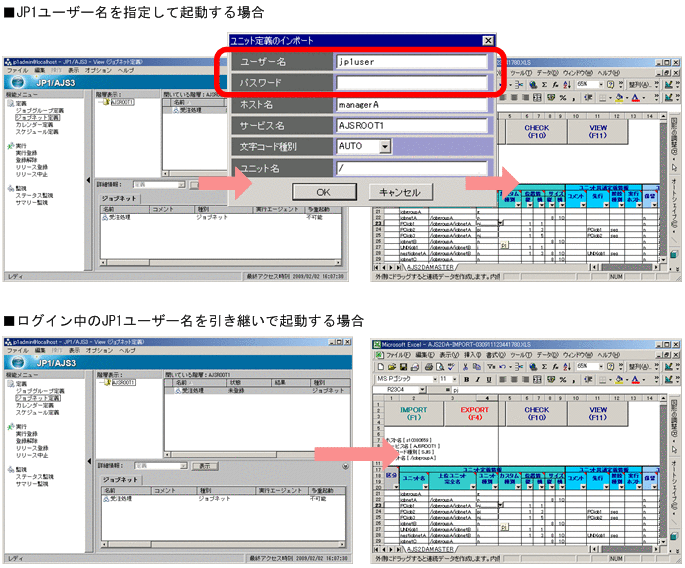The width and height of the screenshot is (685, 568).
Task: Toggle Align Left in lower Excel toolbar
Action: 502,379
